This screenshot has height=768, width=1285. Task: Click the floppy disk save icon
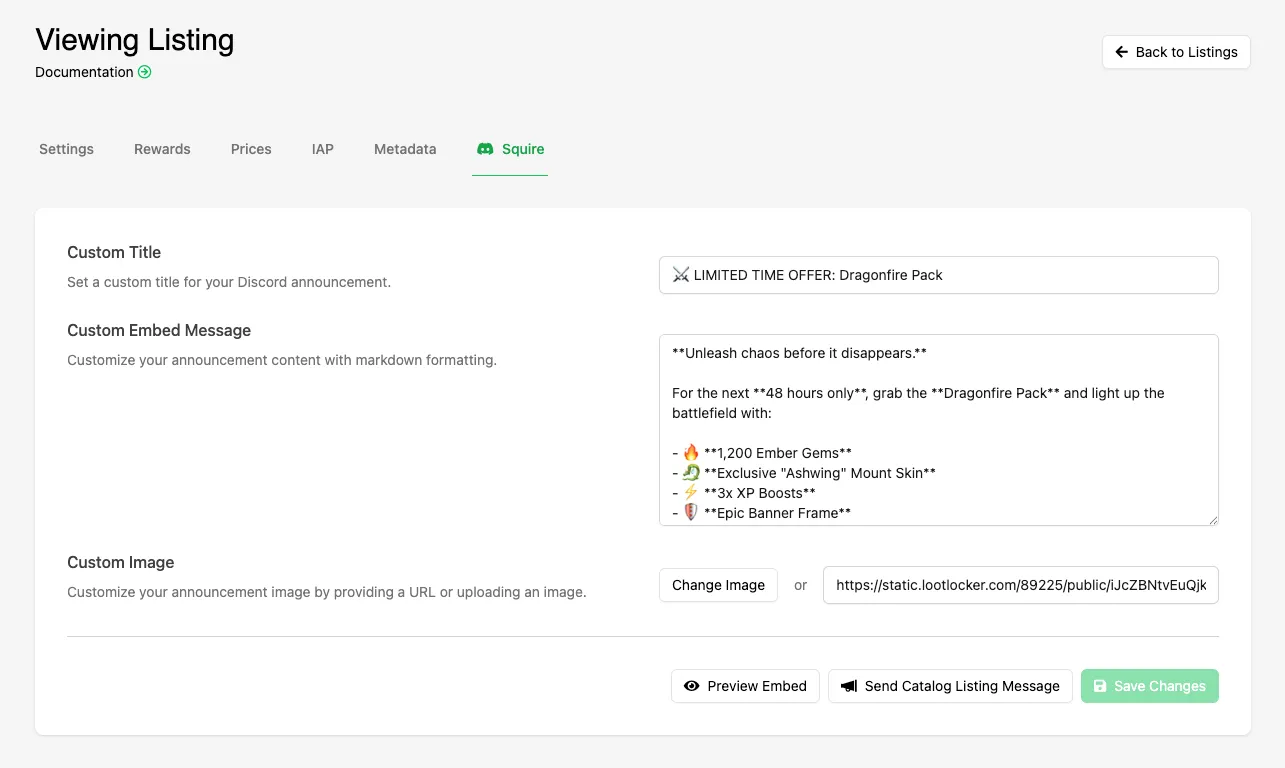coord(1100,686)
